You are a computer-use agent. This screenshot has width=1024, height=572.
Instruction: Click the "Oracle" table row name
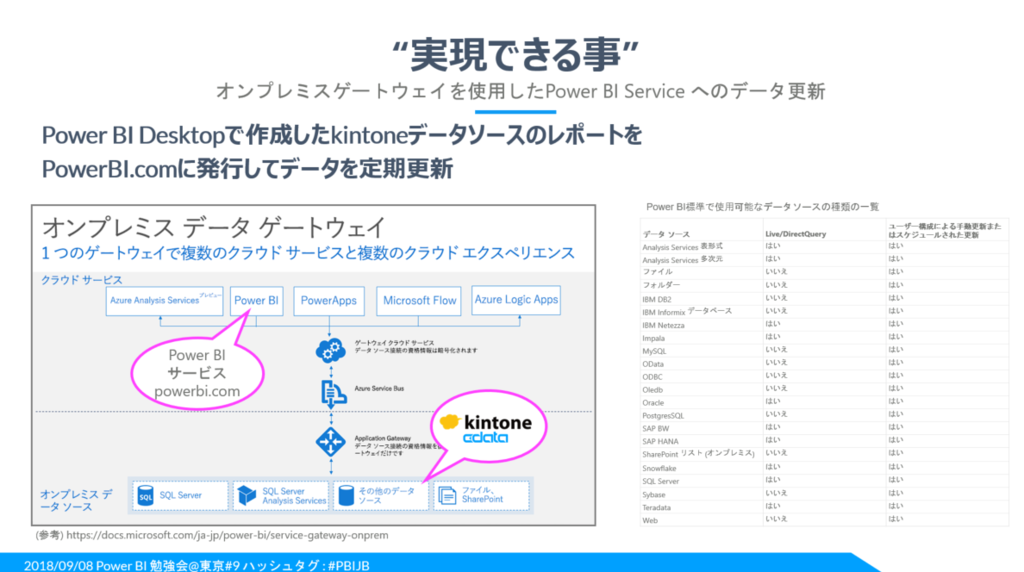coord(653,403)
